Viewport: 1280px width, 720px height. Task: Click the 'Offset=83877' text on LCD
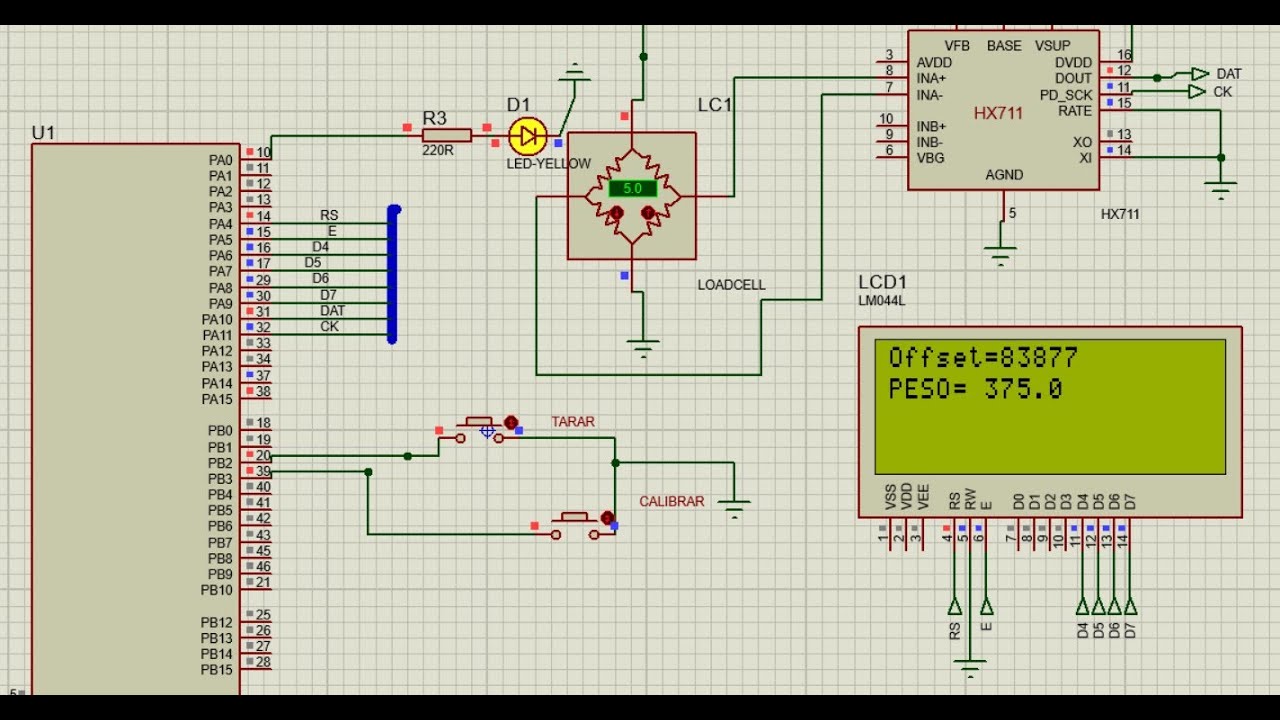[983, 358]
